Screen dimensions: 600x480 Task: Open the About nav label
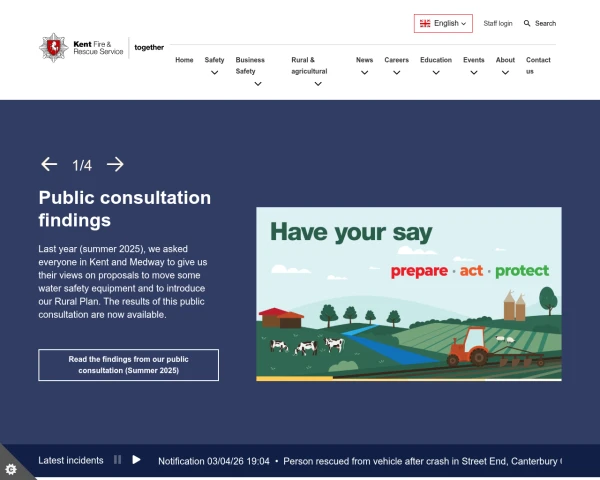[505, 60]
